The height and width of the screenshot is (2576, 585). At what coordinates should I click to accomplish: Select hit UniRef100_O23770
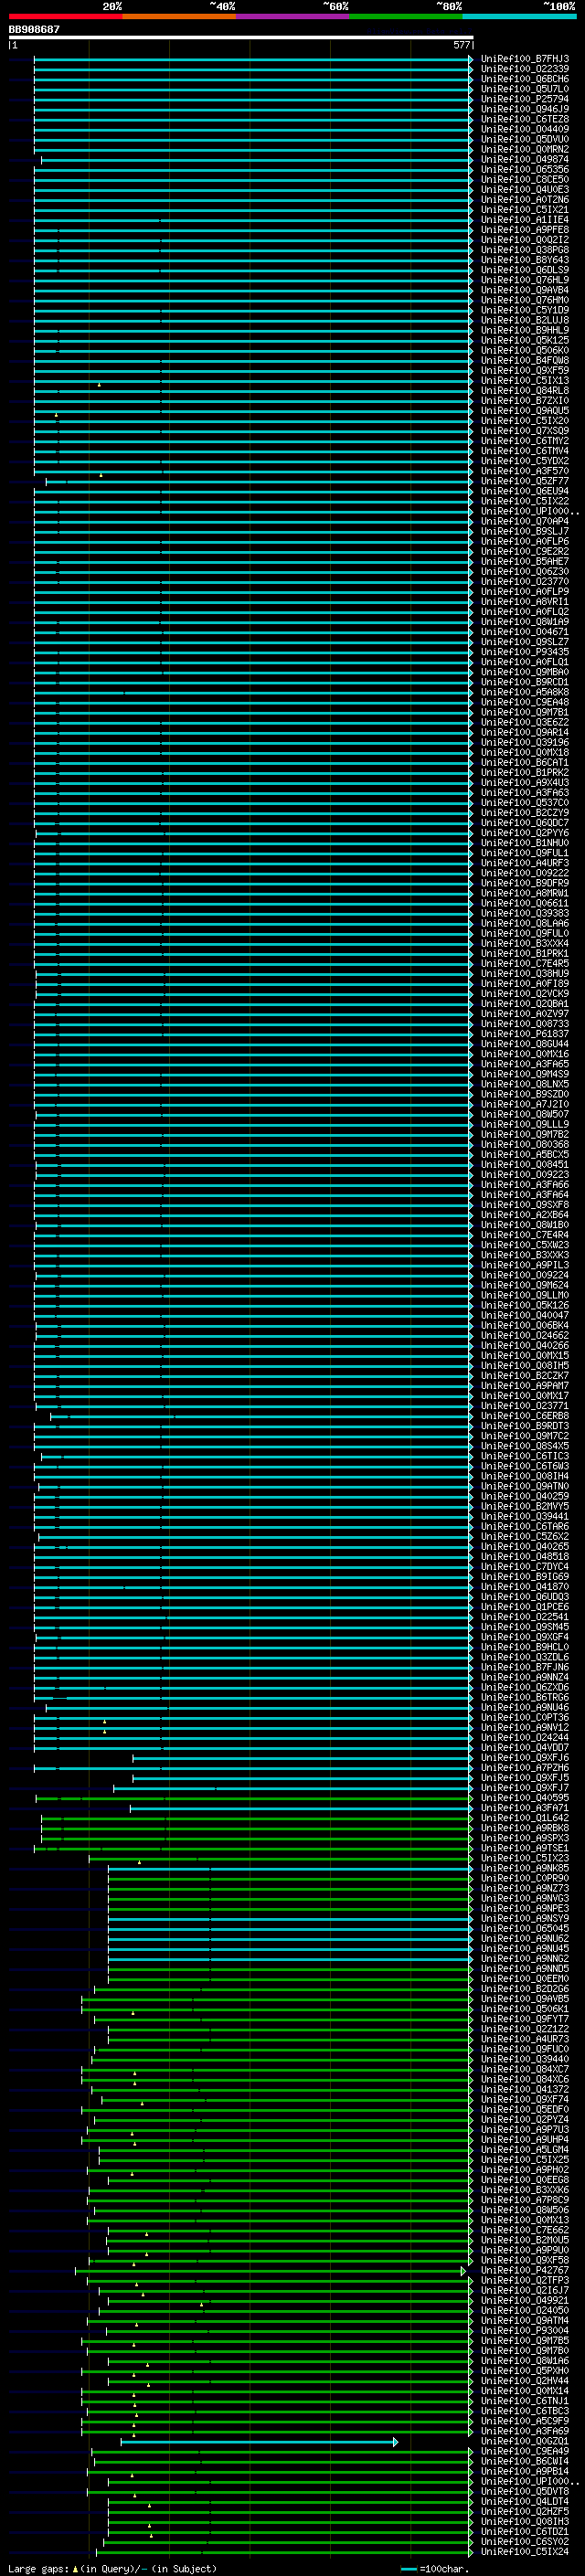pos(524,582)
